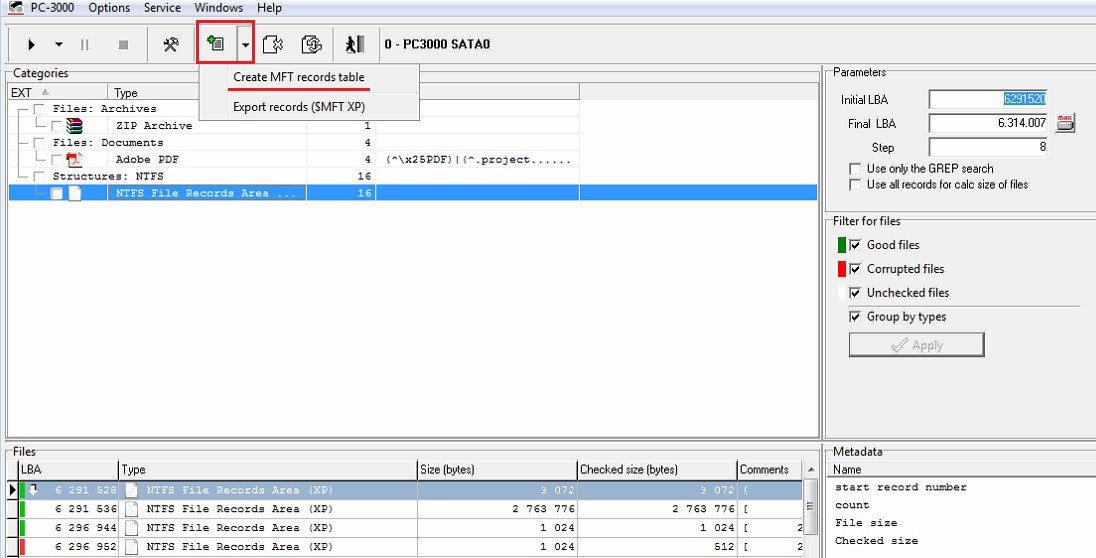Click the page with X toolbar icon
The height and width of the screenshot is (558, 1096).
click(273, 44)
